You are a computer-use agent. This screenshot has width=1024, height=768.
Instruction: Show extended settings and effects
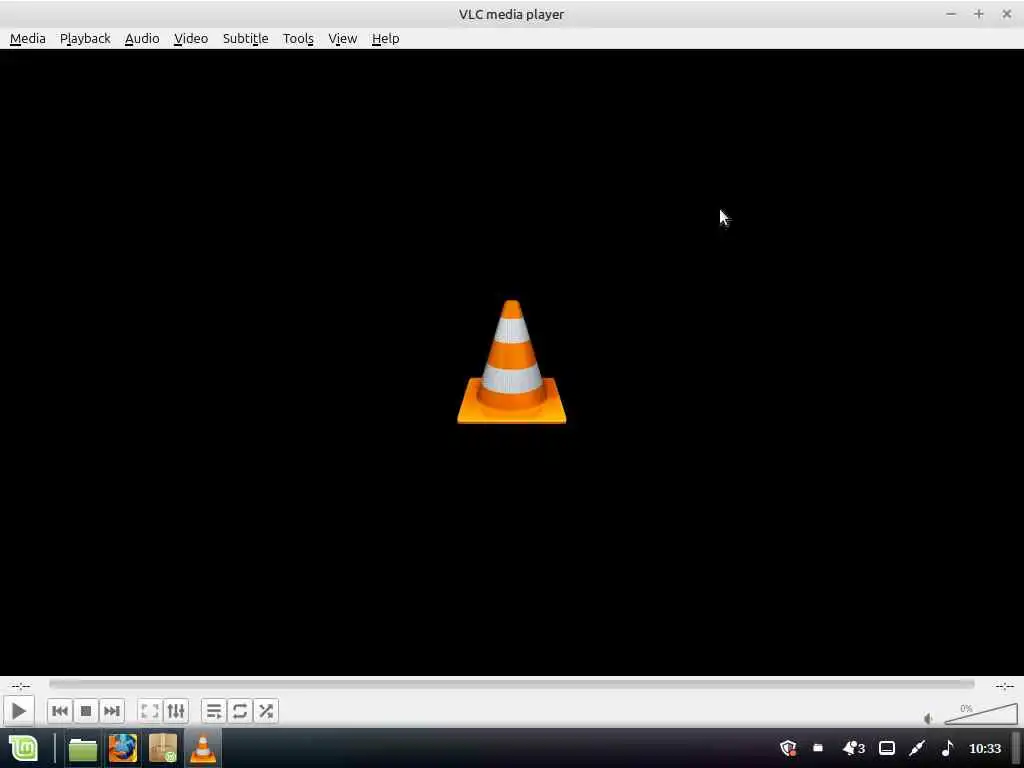[176, 711]
